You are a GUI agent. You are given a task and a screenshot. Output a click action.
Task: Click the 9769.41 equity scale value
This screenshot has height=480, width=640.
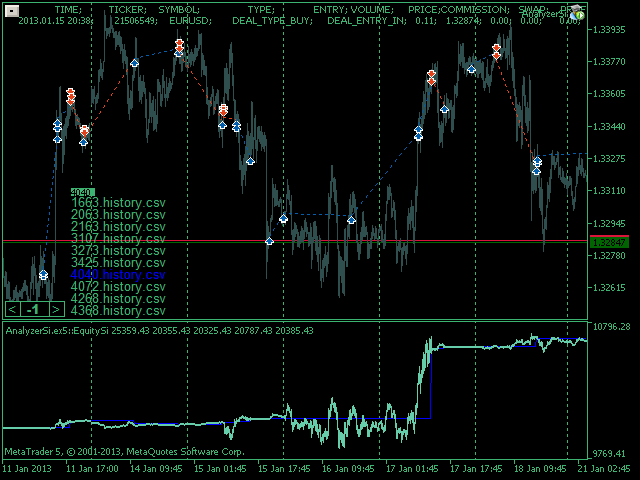(609, 454)
